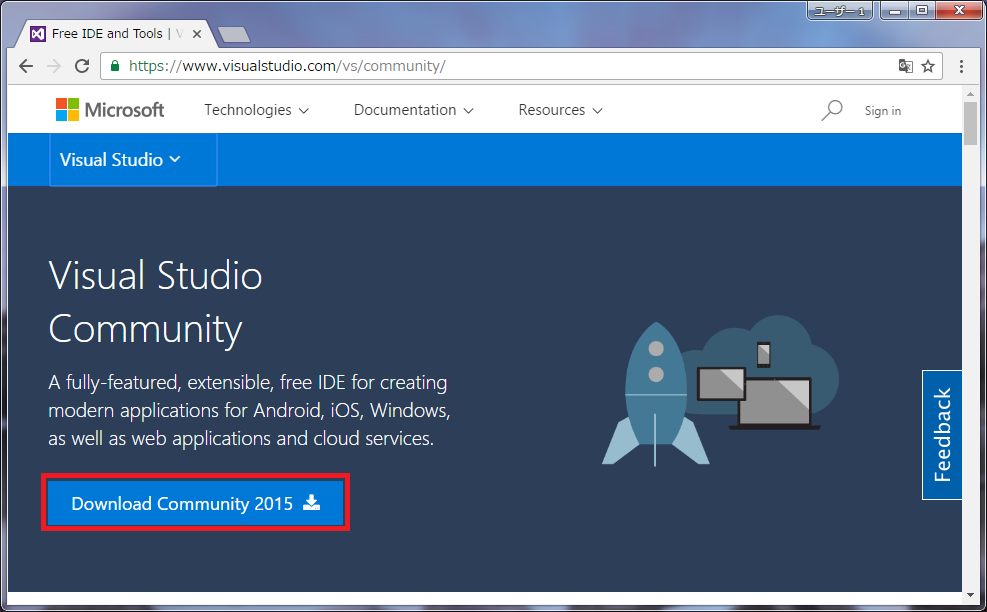This screenshot has width=987, height=612.
Task: Bookmark the page with star icon
Action: 928,66
